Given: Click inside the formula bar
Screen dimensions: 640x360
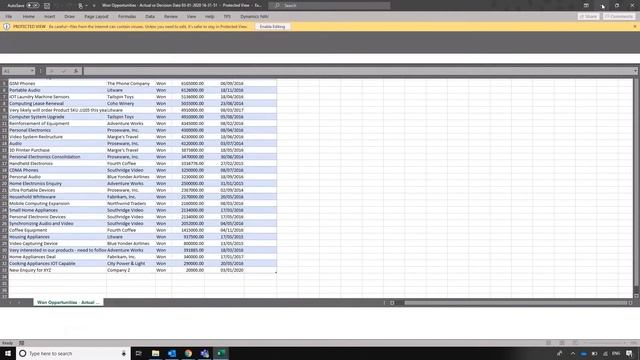Looking at the screenshot, I should pyautogui.click(x=358, y=71).
